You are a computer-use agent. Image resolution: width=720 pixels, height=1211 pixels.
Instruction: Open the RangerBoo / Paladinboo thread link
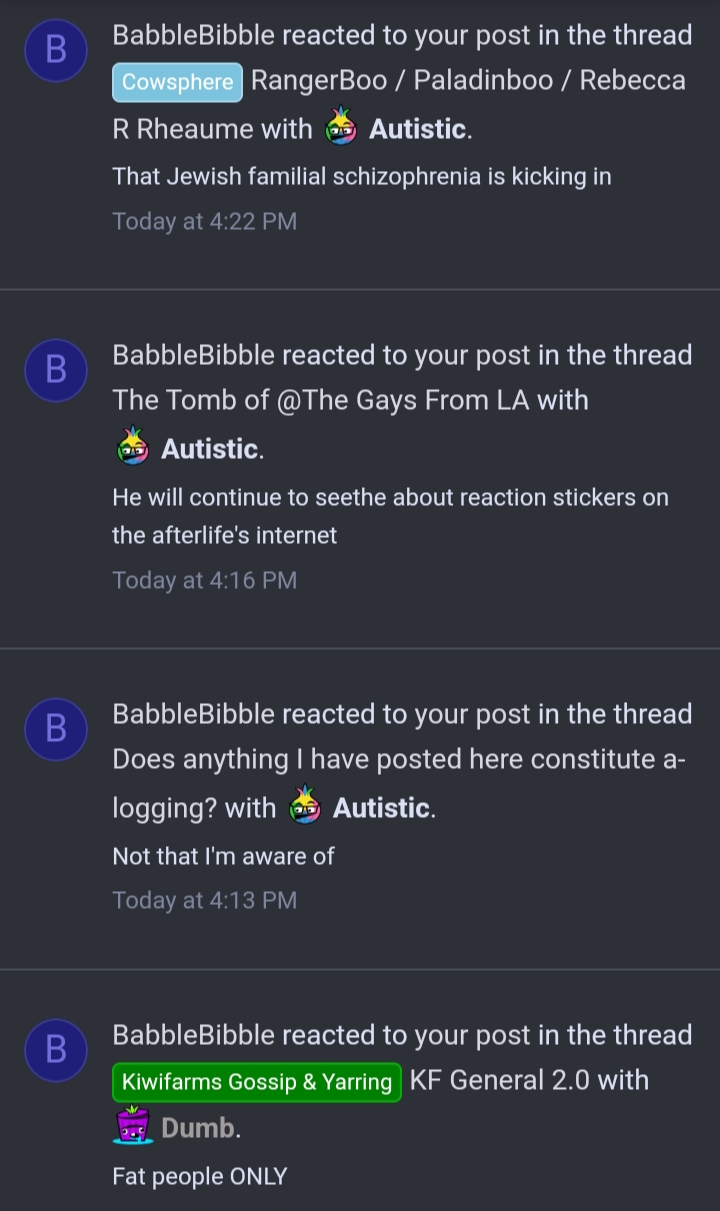(400, 105)
